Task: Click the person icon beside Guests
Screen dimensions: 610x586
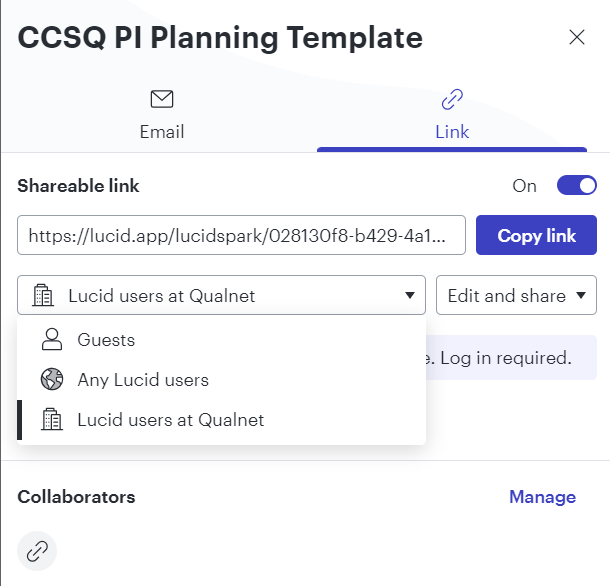Action: 52,339
